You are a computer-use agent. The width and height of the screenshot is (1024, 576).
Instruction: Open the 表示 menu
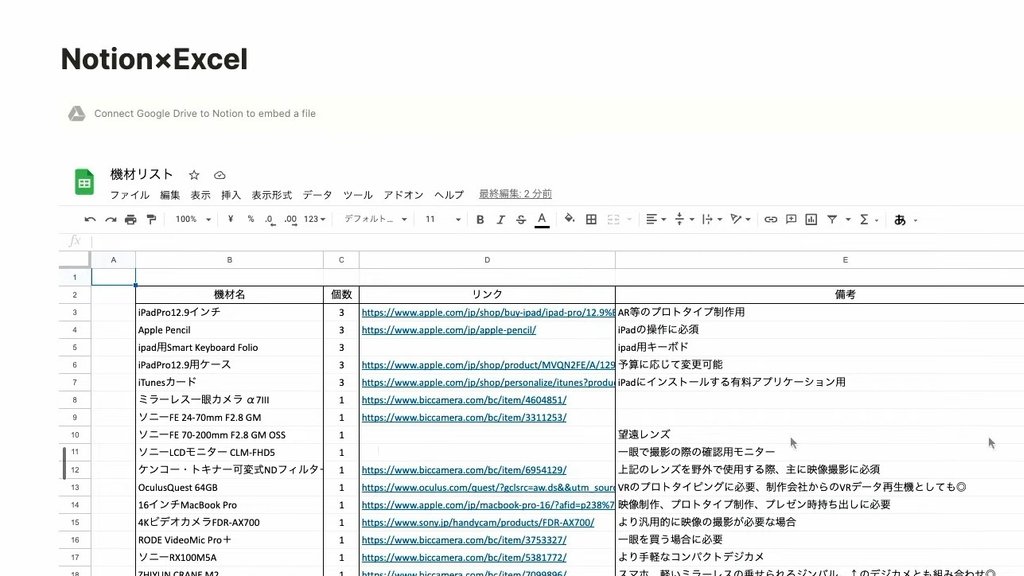[x=200, y=195]
